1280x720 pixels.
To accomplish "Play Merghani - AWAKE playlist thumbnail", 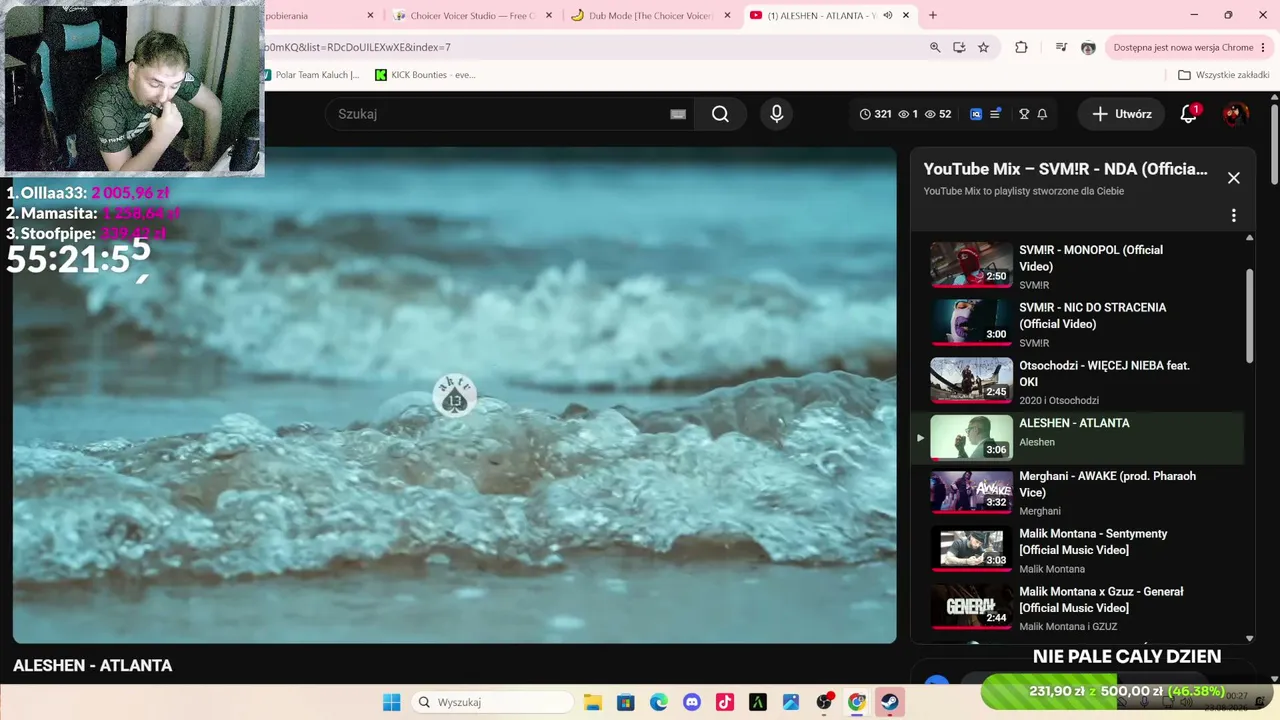I will pyautogui.click(x=971, y=491).
